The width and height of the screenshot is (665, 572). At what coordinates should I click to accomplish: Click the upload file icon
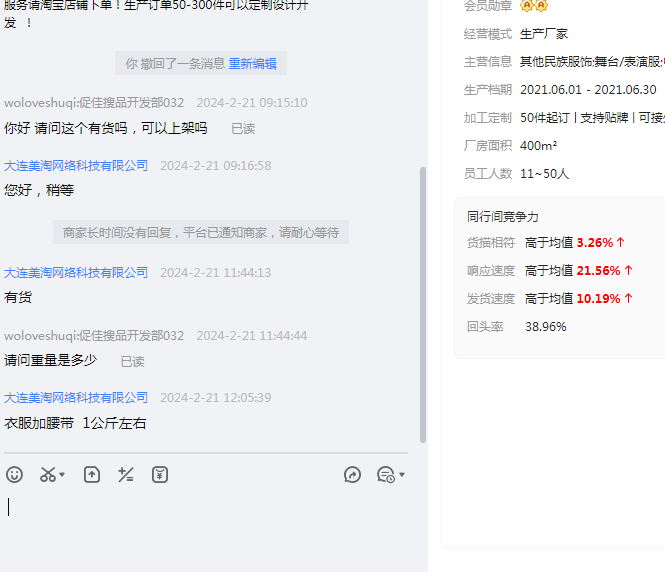point(92,475)
